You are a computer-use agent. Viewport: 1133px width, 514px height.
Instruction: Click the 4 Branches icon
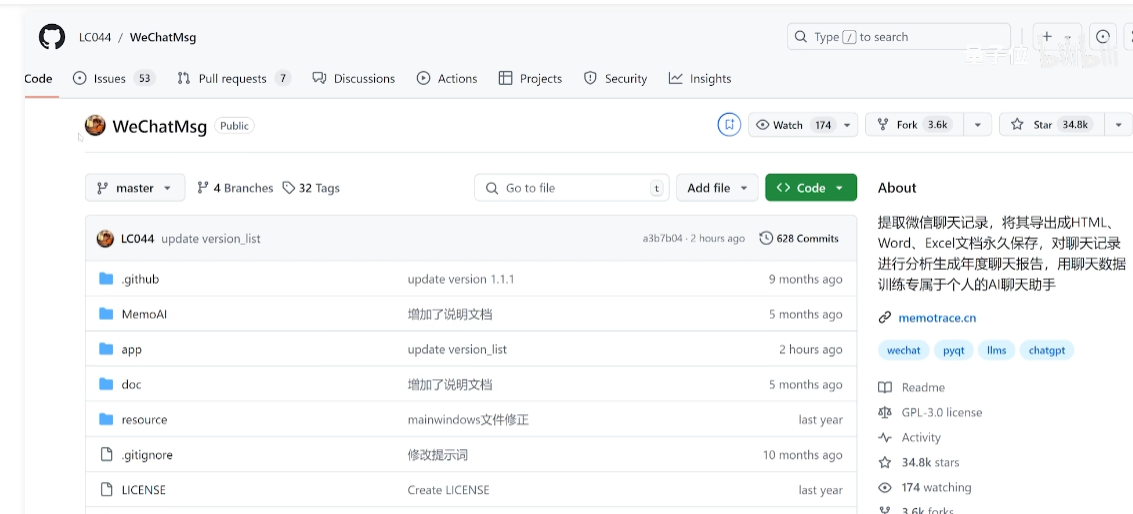[203, 188]
